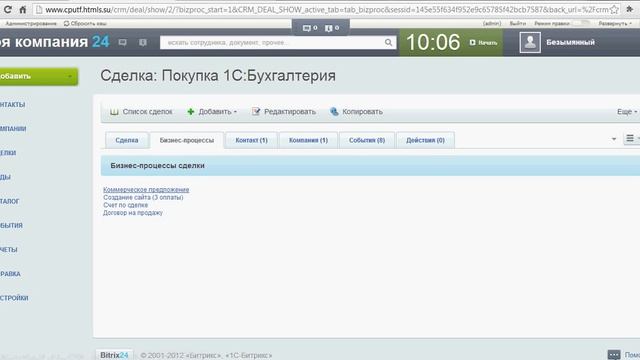Click Сбросить кеш in admin bar
Screen dimensions: 640x360
click(85, 24)
